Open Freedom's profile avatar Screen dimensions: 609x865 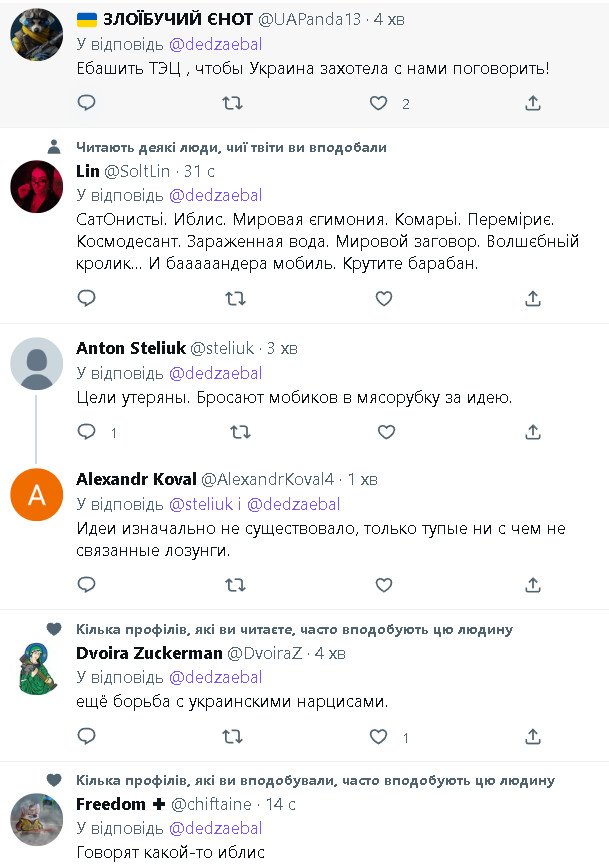(36, 818)
